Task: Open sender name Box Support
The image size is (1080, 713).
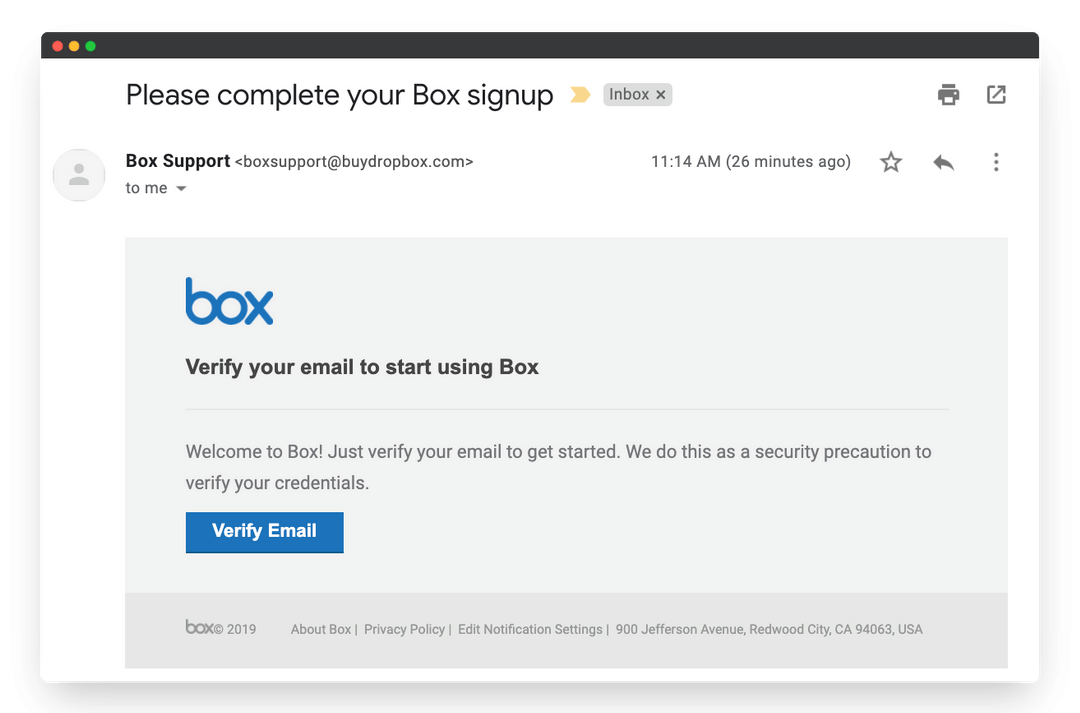Action: pyautogui.click(x=177, y=161)
